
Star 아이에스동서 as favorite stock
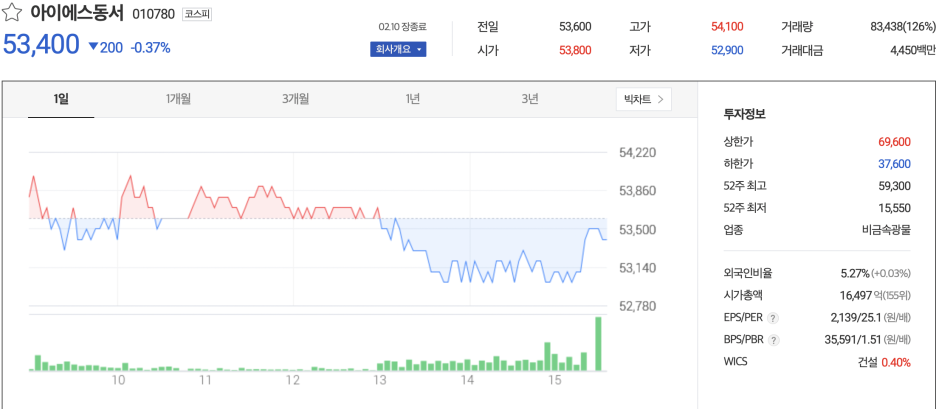(x=13, y=13)
